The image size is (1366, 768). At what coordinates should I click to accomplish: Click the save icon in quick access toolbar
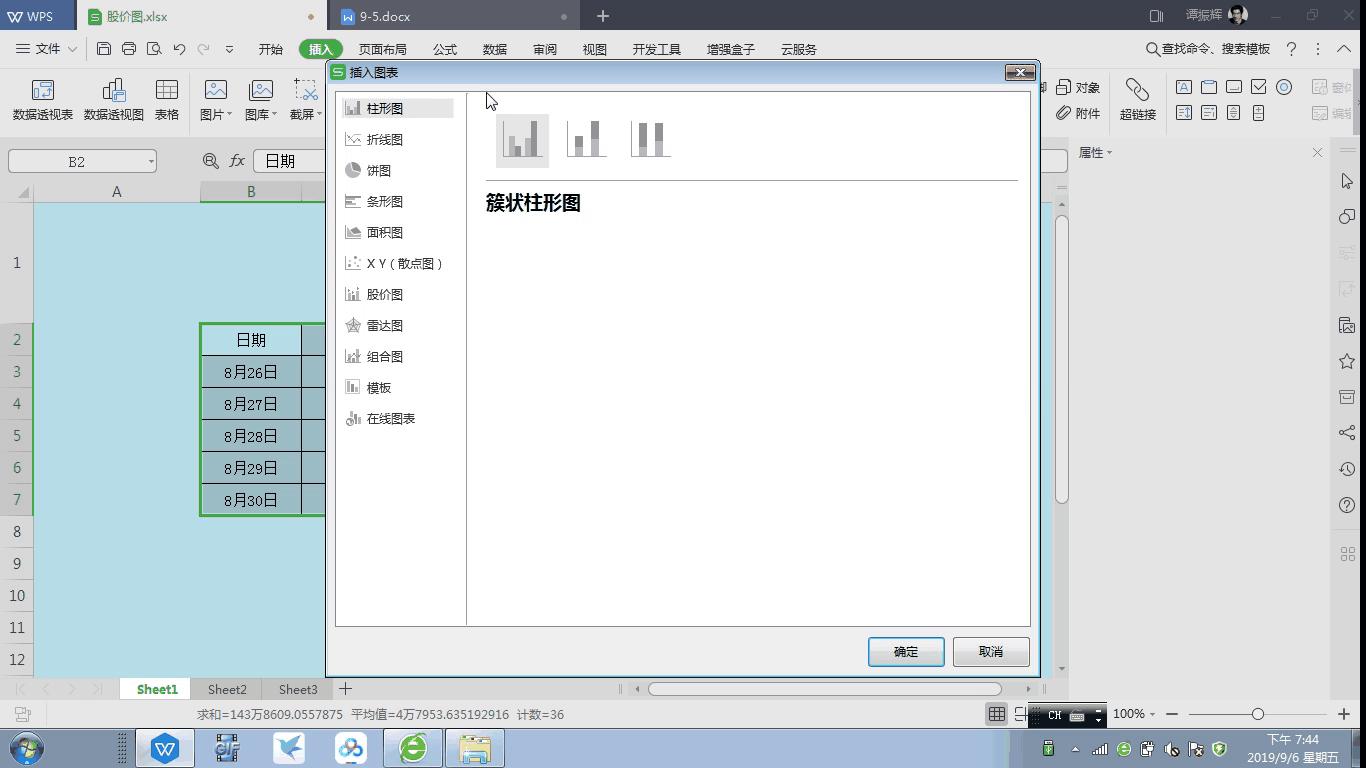104,49
